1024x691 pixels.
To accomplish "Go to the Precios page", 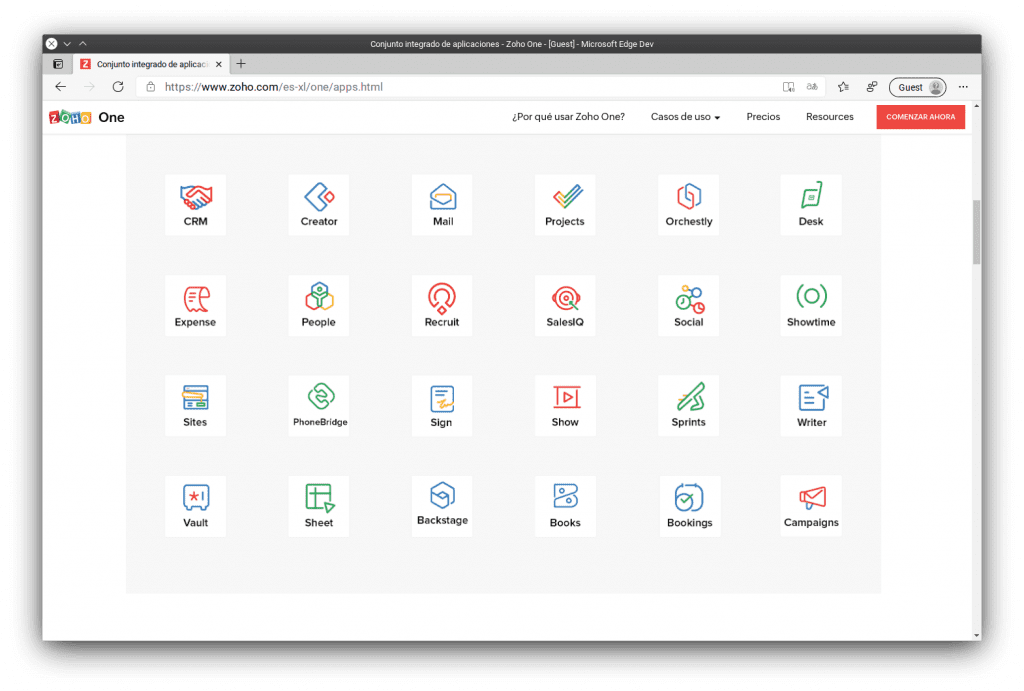I will click(x=763, y=117).
